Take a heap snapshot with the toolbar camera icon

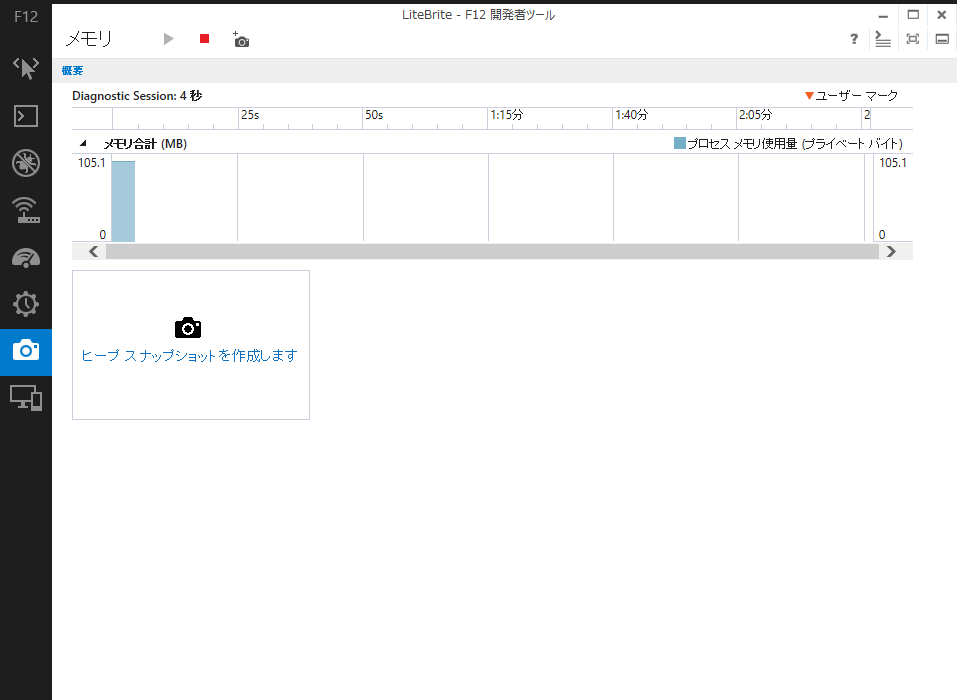click(240, 39)
